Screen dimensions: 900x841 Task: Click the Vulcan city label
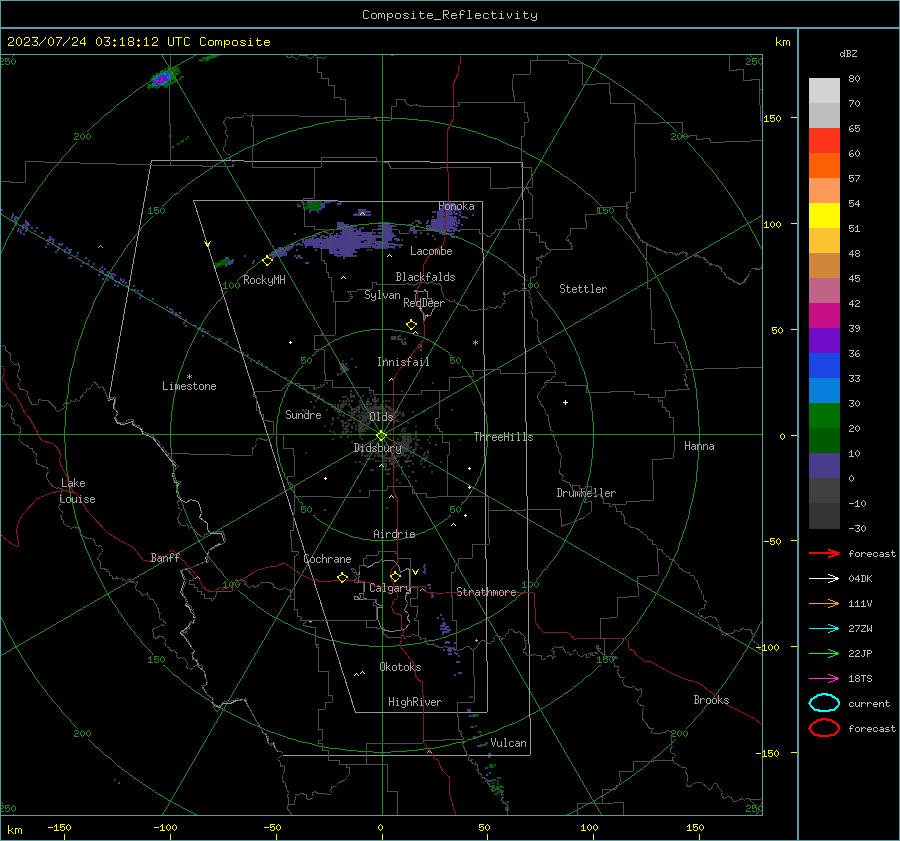click(508, 743)
